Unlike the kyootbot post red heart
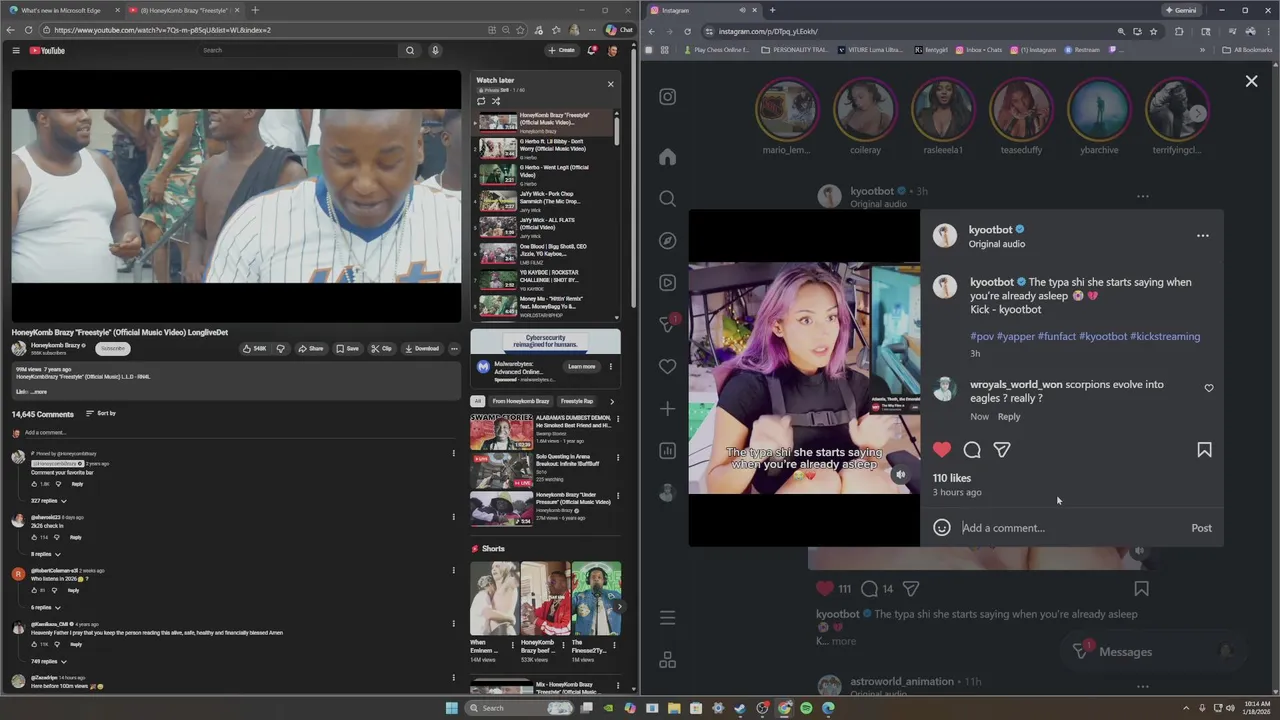Viewport: 1280px width, 720px height. [x=942, y=450]
